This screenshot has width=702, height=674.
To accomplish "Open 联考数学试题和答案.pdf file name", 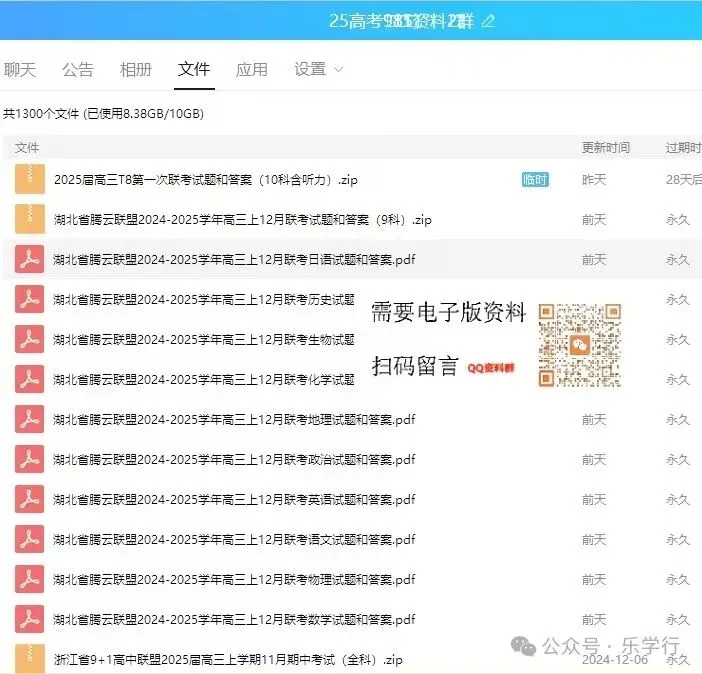I will click(x=234, y=619).
